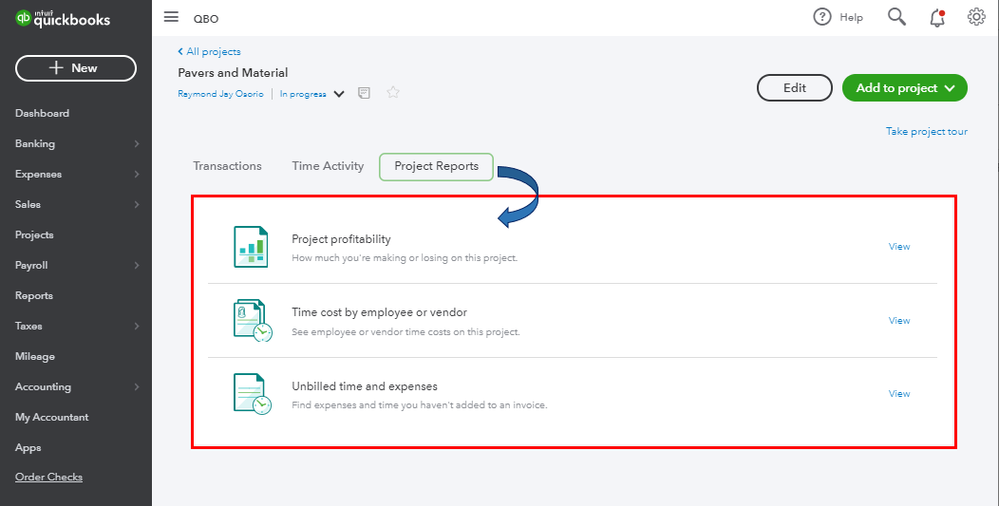
Task: Click the Project profitability report icon
Action: coord(251,246)
